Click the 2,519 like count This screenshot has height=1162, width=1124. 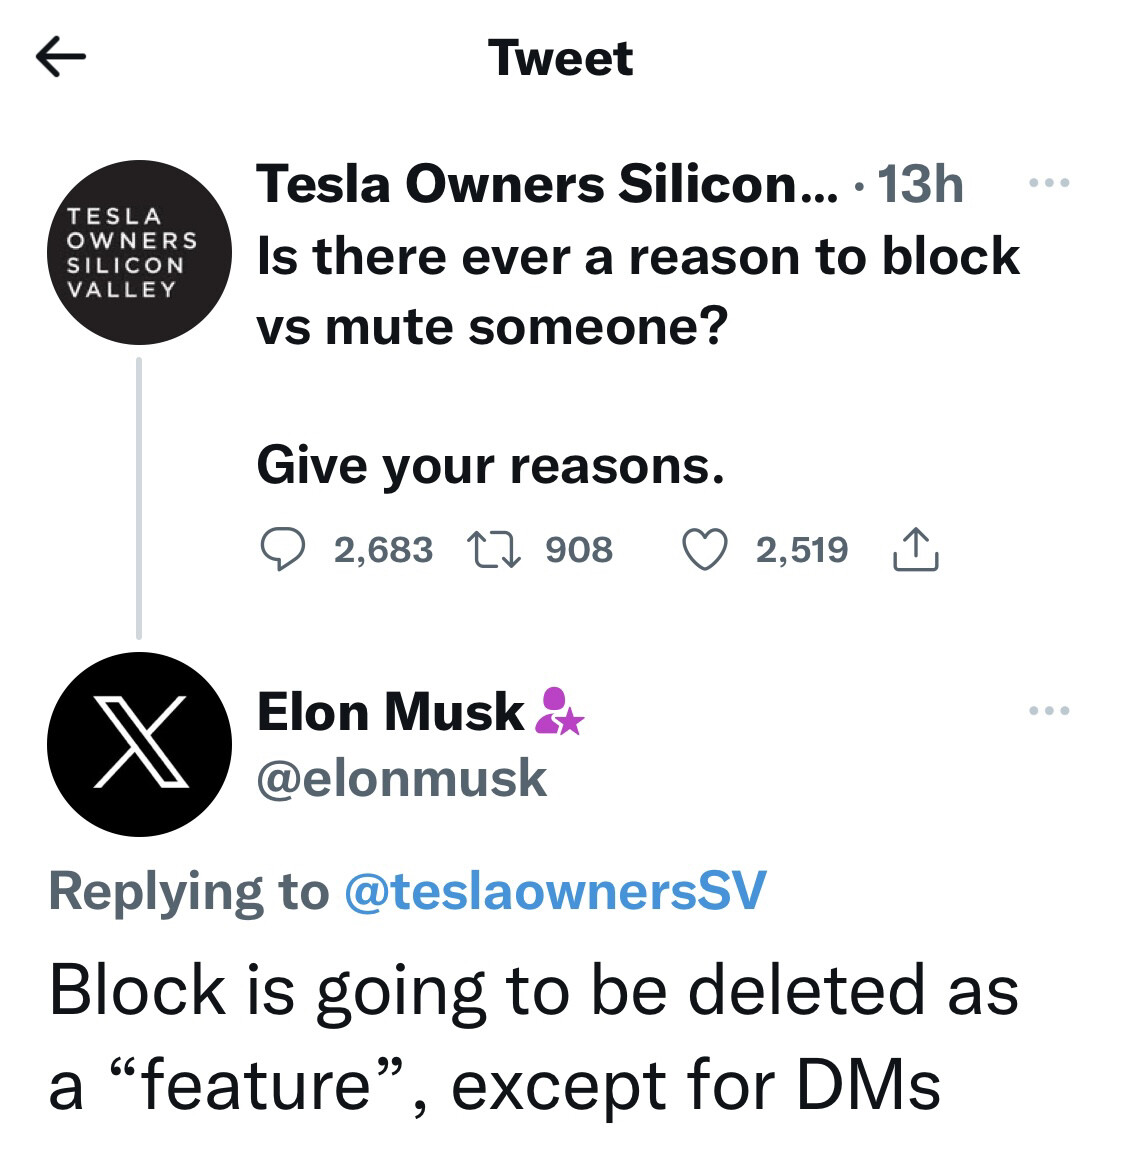[x=802, y=550]
